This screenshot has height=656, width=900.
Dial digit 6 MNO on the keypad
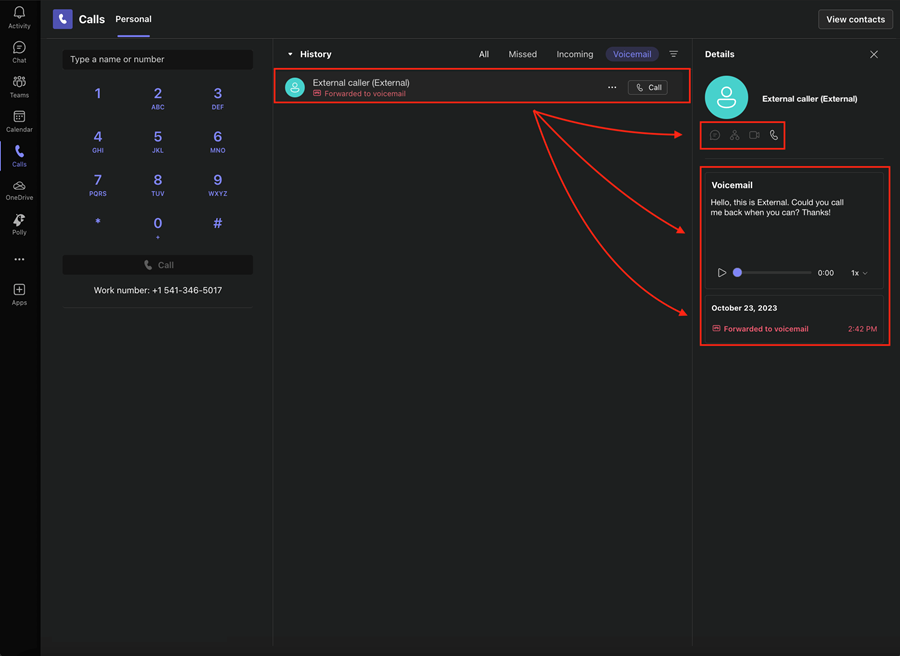click(218, 141)
